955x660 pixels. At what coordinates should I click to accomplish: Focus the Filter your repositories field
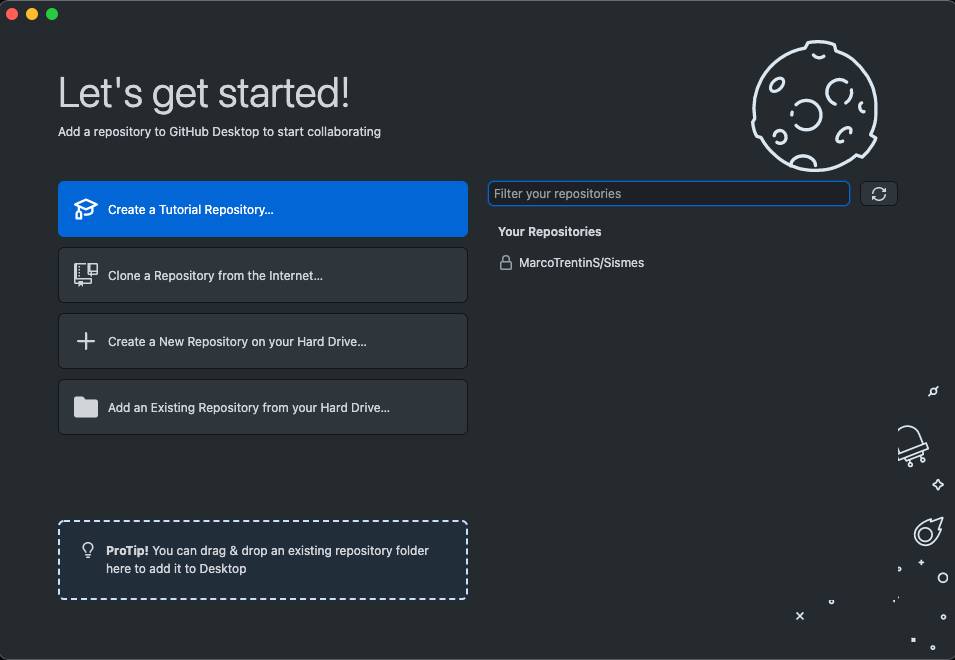coord(668,194)
